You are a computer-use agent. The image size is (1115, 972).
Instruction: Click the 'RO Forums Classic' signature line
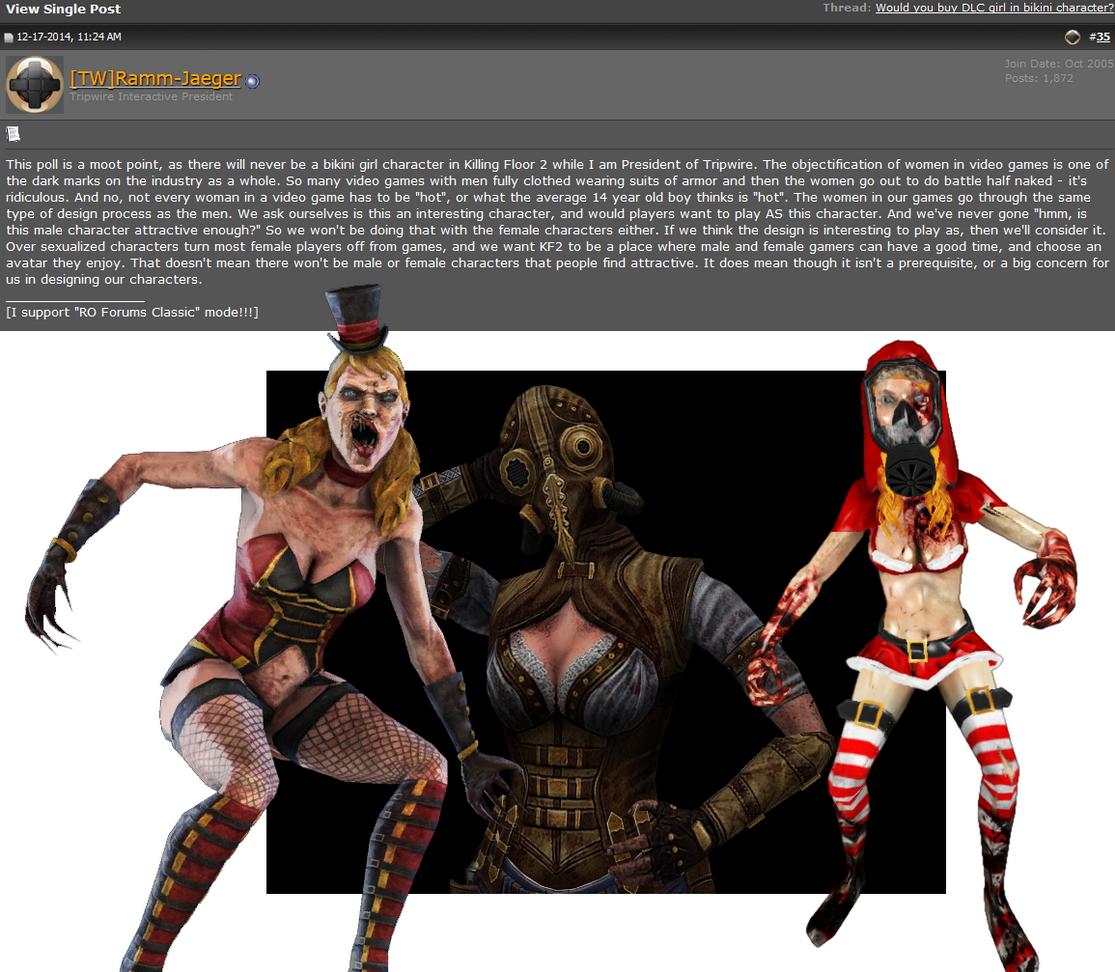point(132,312)
